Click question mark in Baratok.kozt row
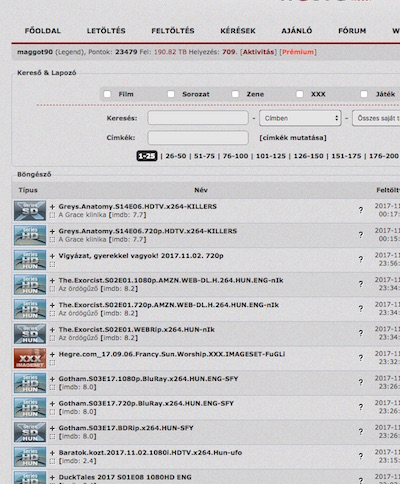Viewport: 400px width, 484px height. pos(361,456)
